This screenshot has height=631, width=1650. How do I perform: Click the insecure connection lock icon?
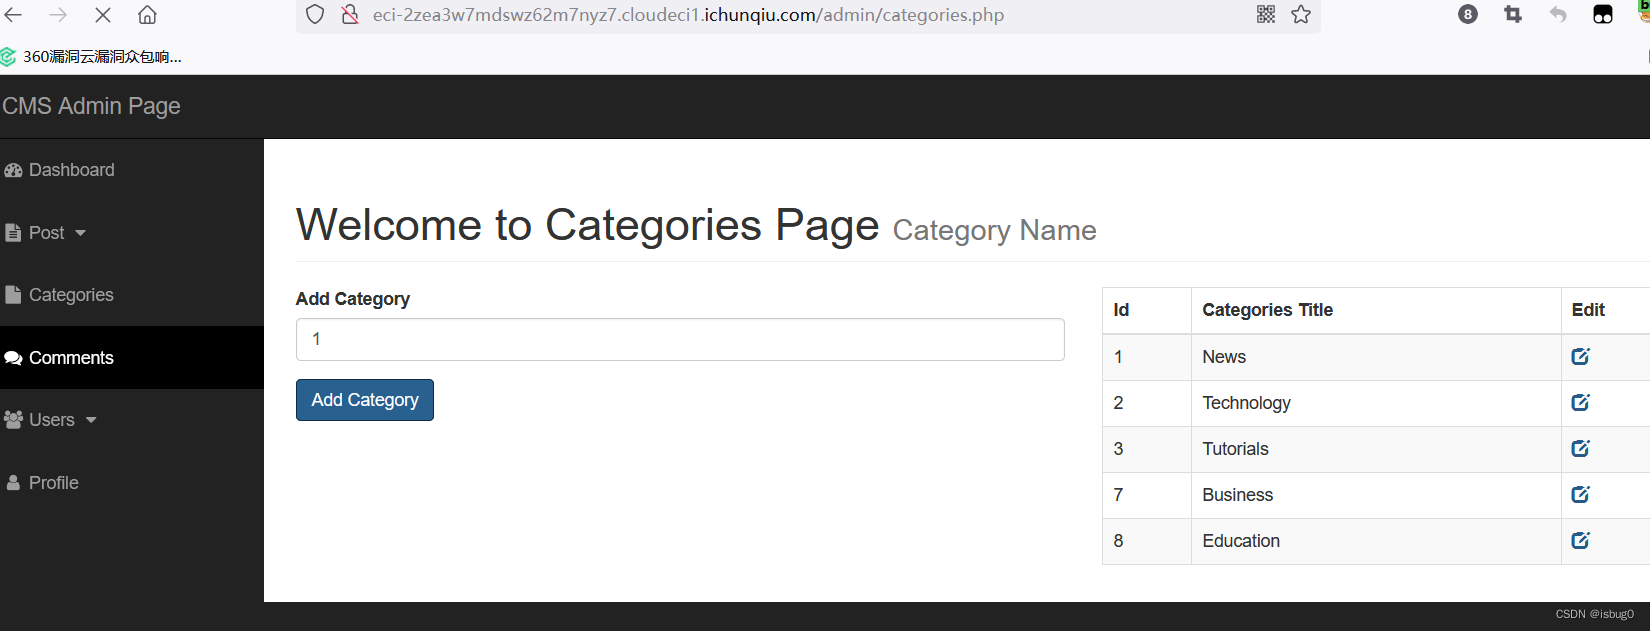pos(350,15)
